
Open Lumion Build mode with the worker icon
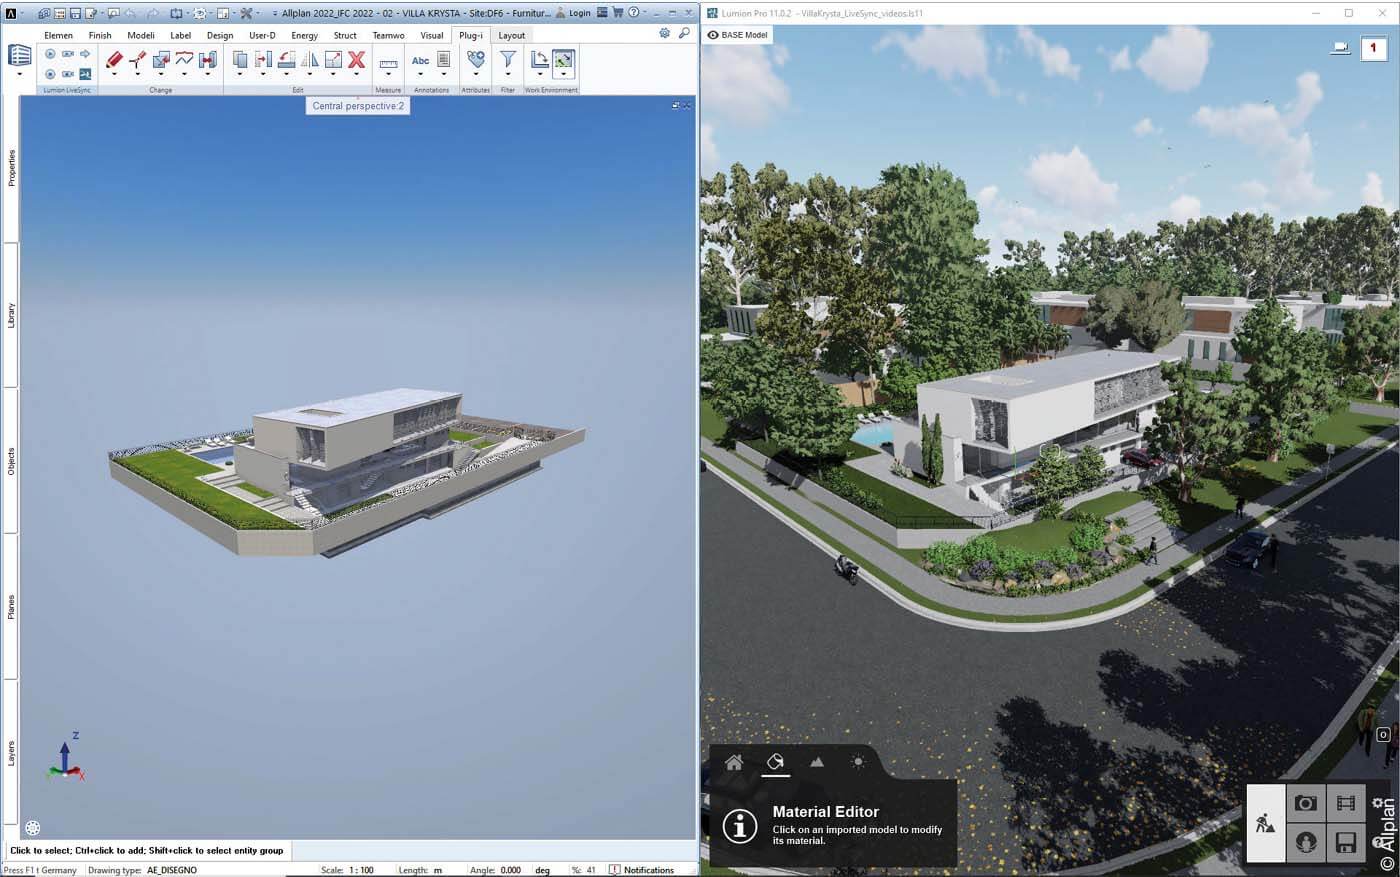(1266, 823)
